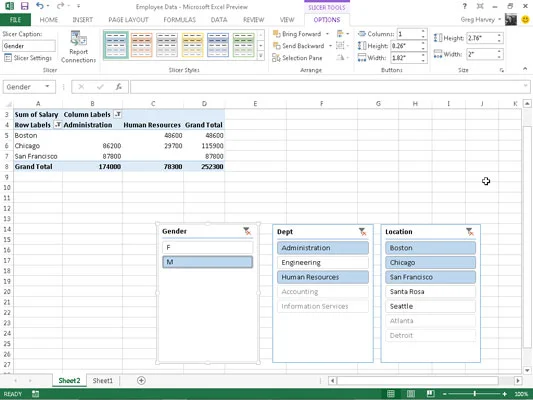Open Column Labels filter dropdown
This screenshot has width=533, height=400.
click(118, 114)
